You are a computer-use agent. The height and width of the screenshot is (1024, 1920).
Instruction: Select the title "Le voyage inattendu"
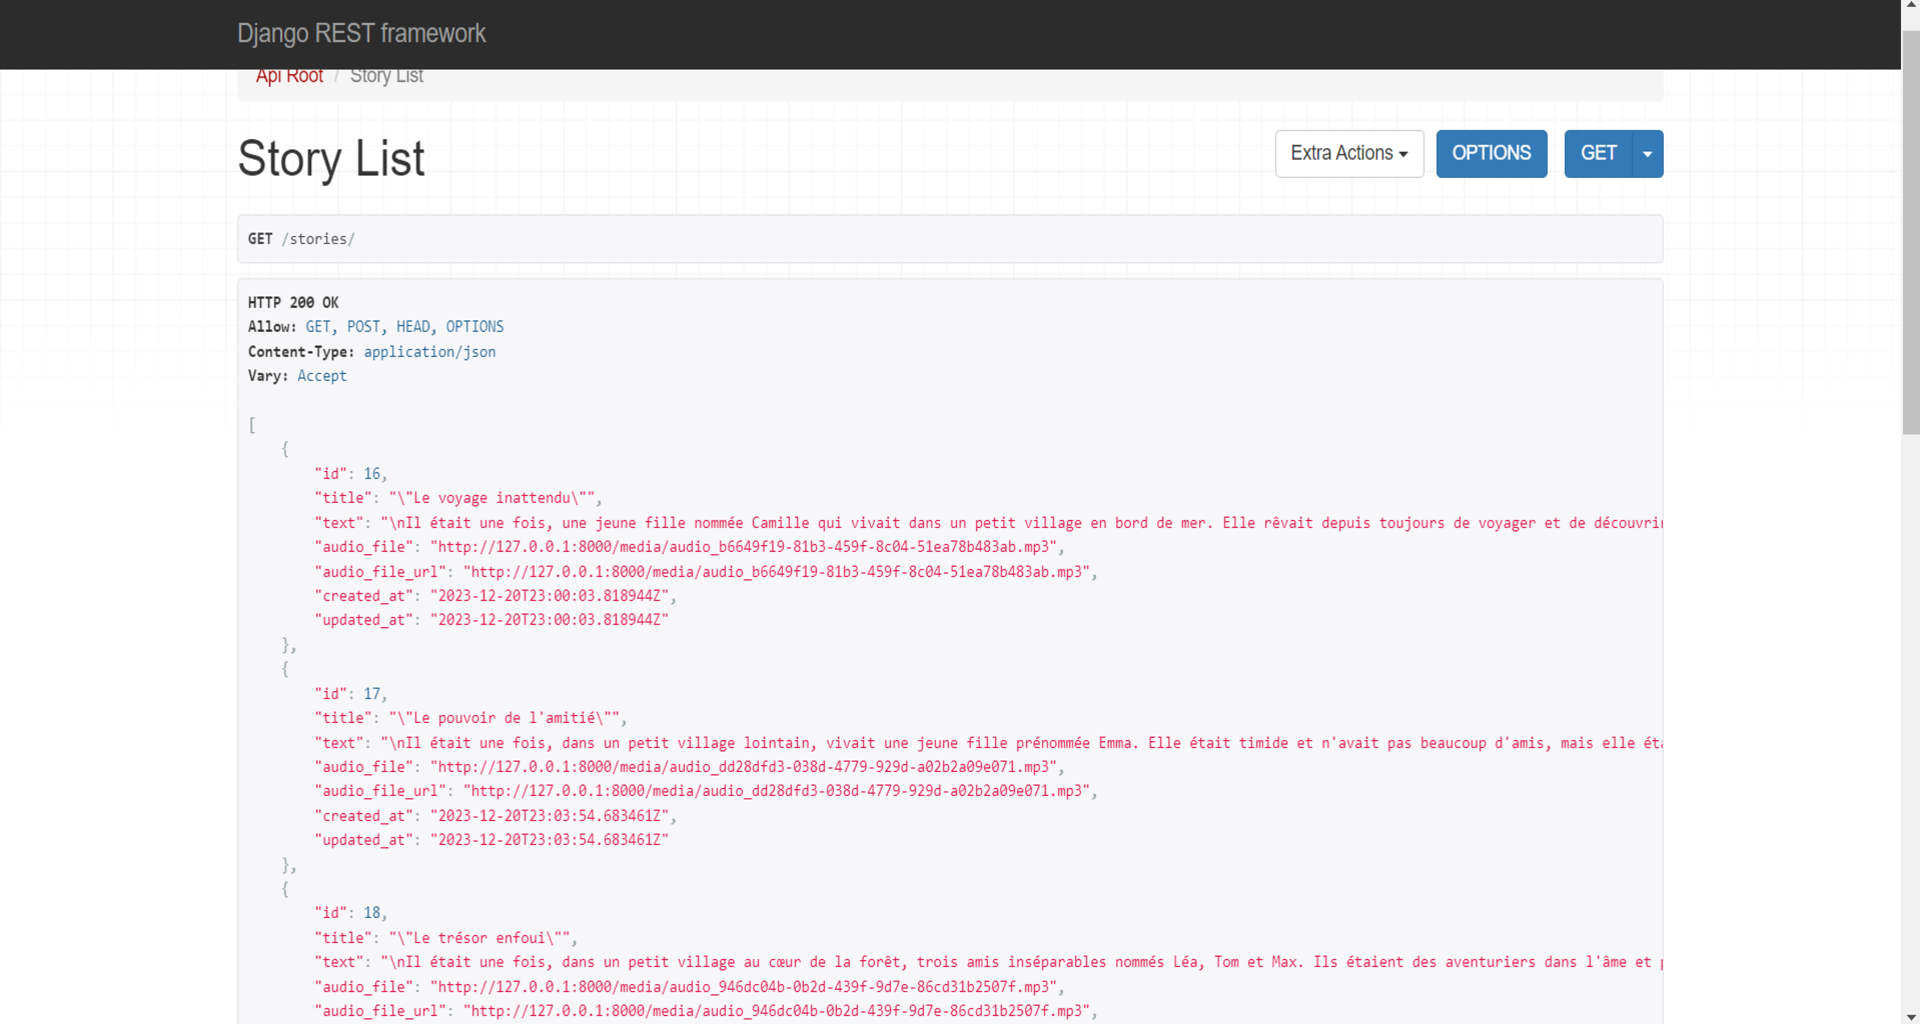coord(492,498)
